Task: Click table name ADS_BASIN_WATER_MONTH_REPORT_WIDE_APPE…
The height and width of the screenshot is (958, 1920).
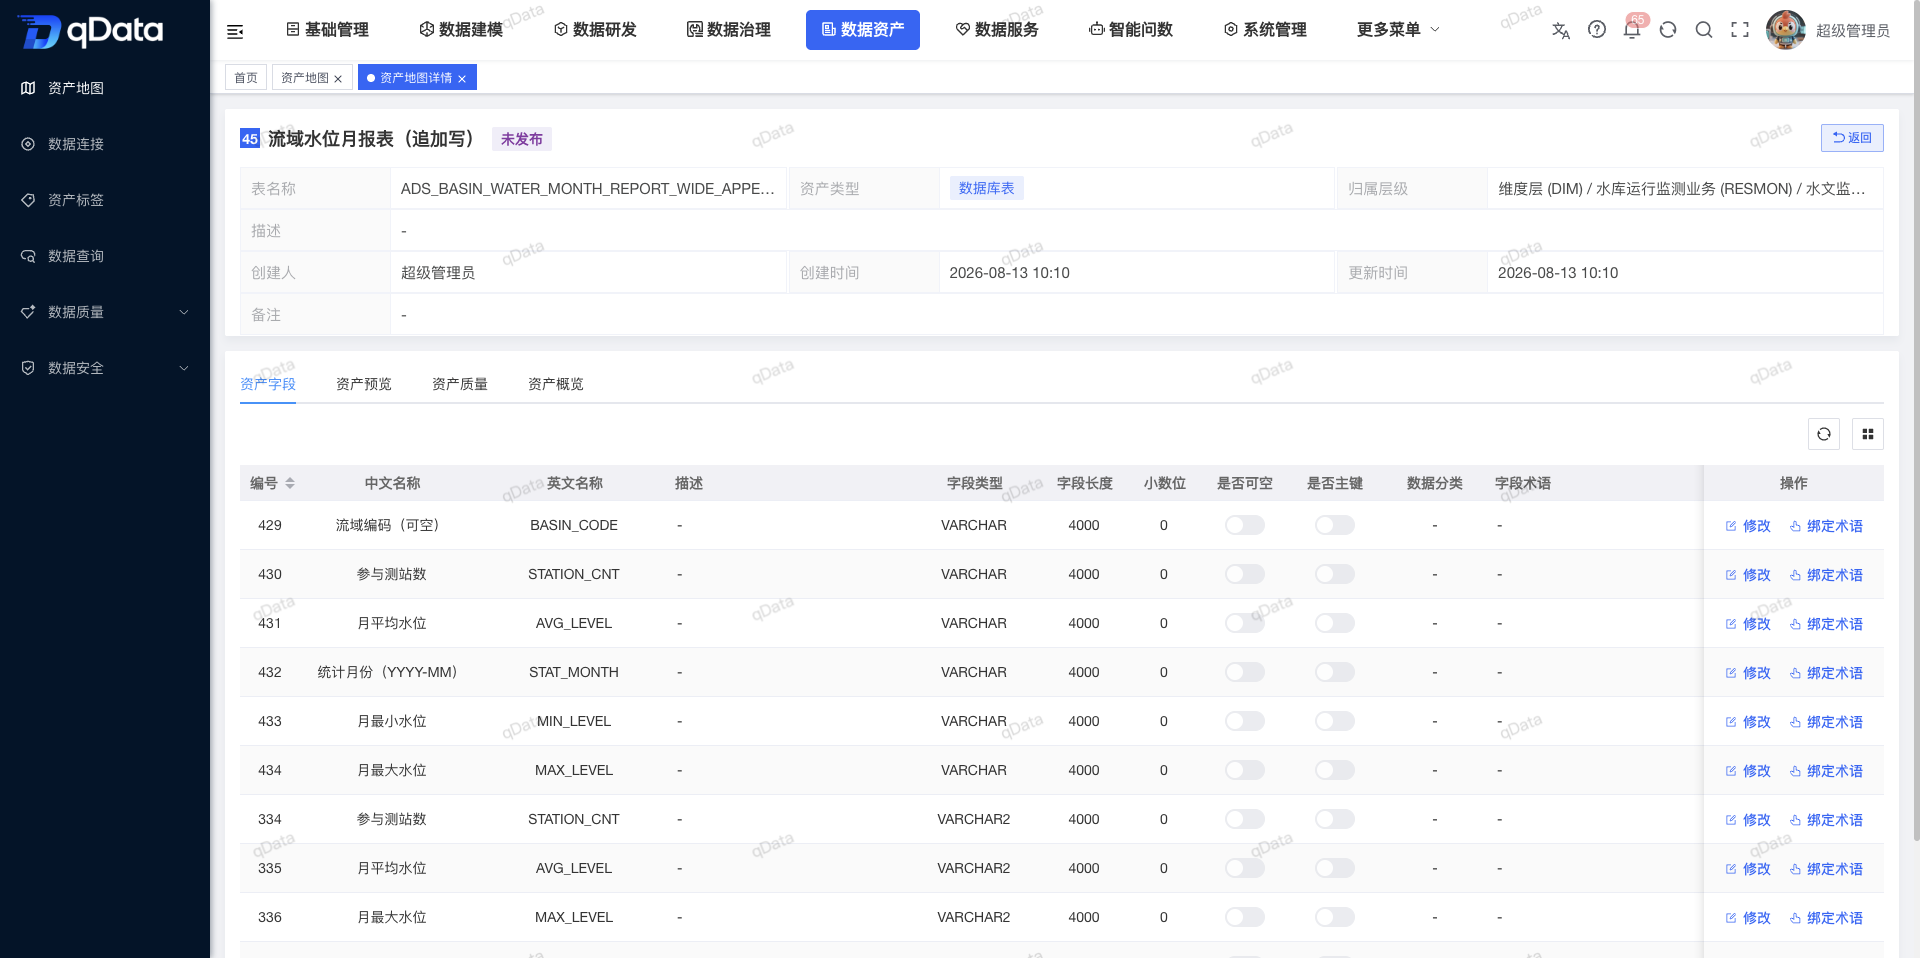Action: (x=588, y=188)
